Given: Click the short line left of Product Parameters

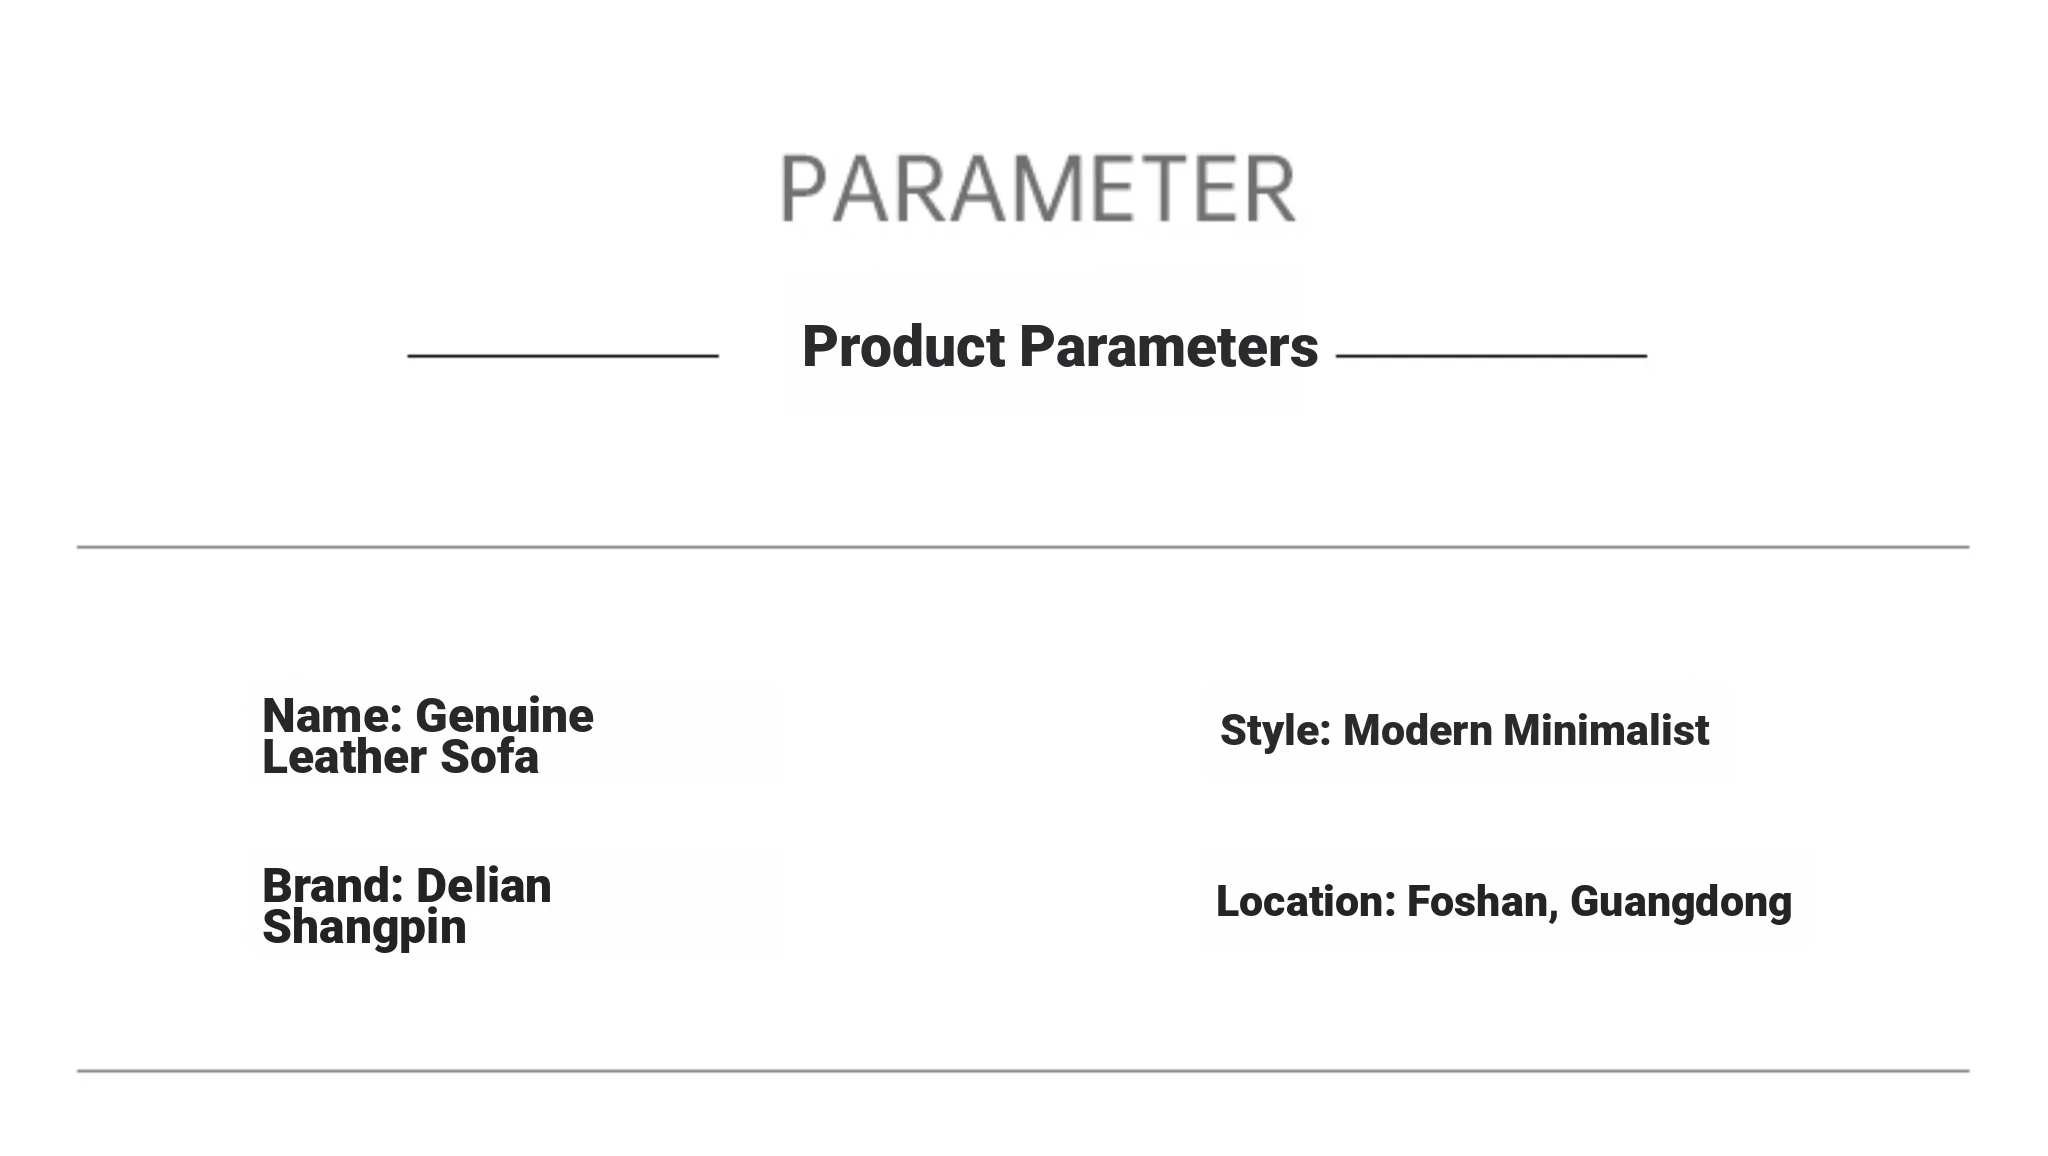Looking at the screenshot, I should pos(563,355).
